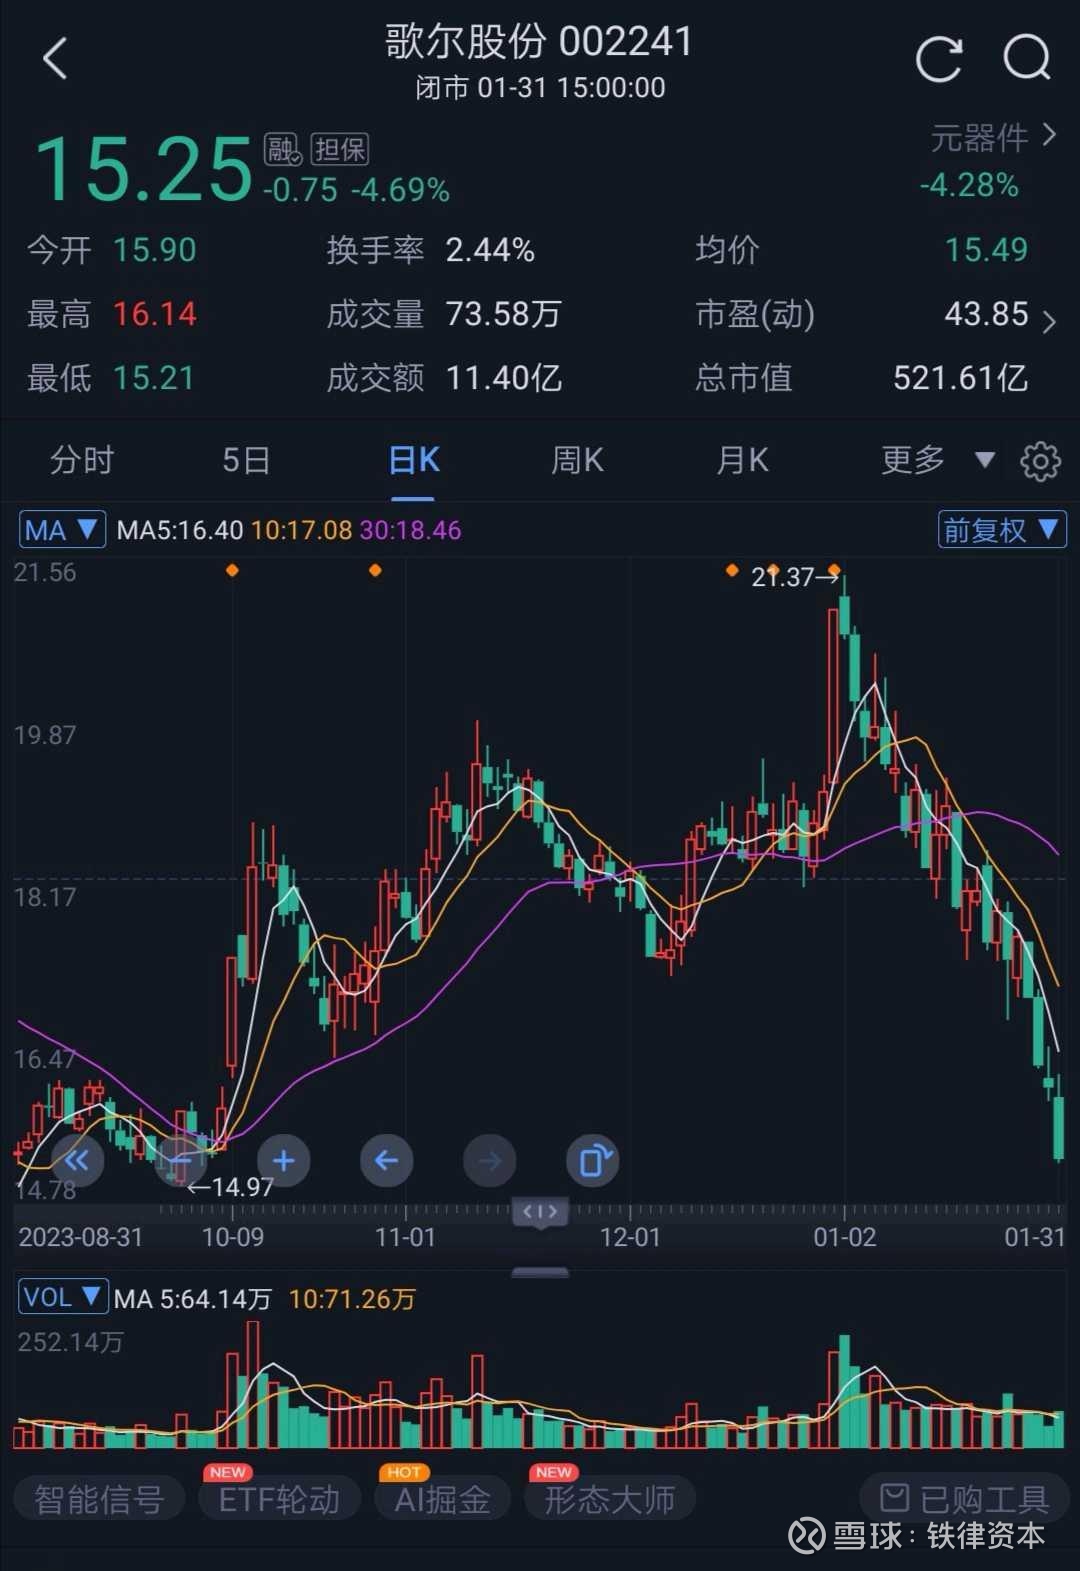Switch to 分时 tab
Screen dimensions: 1080x1571
(x=82, y=460)
